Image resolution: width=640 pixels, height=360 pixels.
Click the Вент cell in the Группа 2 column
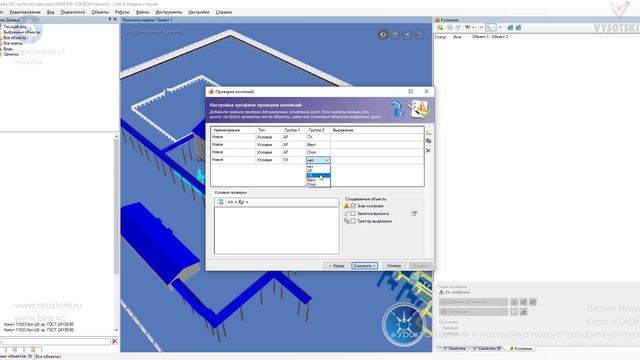[318, 145]
